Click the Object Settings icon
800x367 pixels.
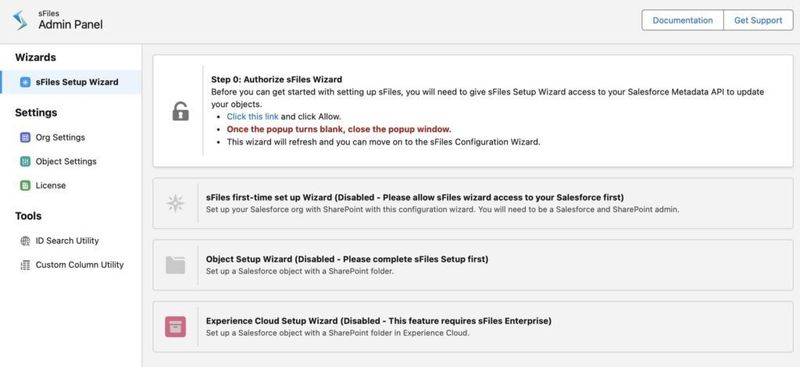point(25,161)
